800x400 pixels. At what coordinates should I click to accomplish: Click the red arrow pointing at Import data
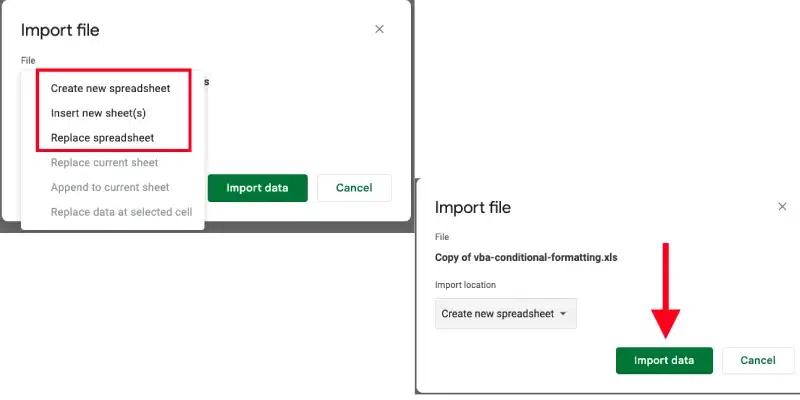pyautogui.click(x=665, y=290)
